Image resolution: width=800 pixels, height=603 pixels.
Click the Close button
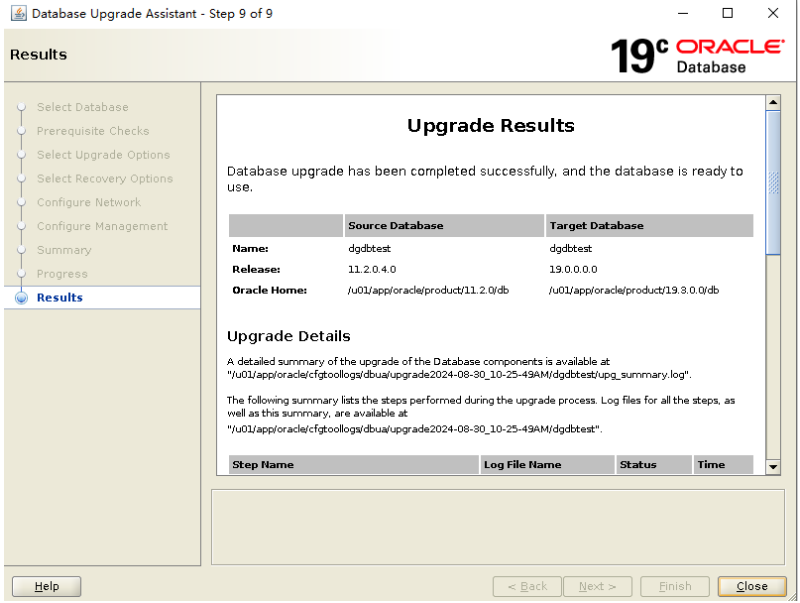point(752,587)
